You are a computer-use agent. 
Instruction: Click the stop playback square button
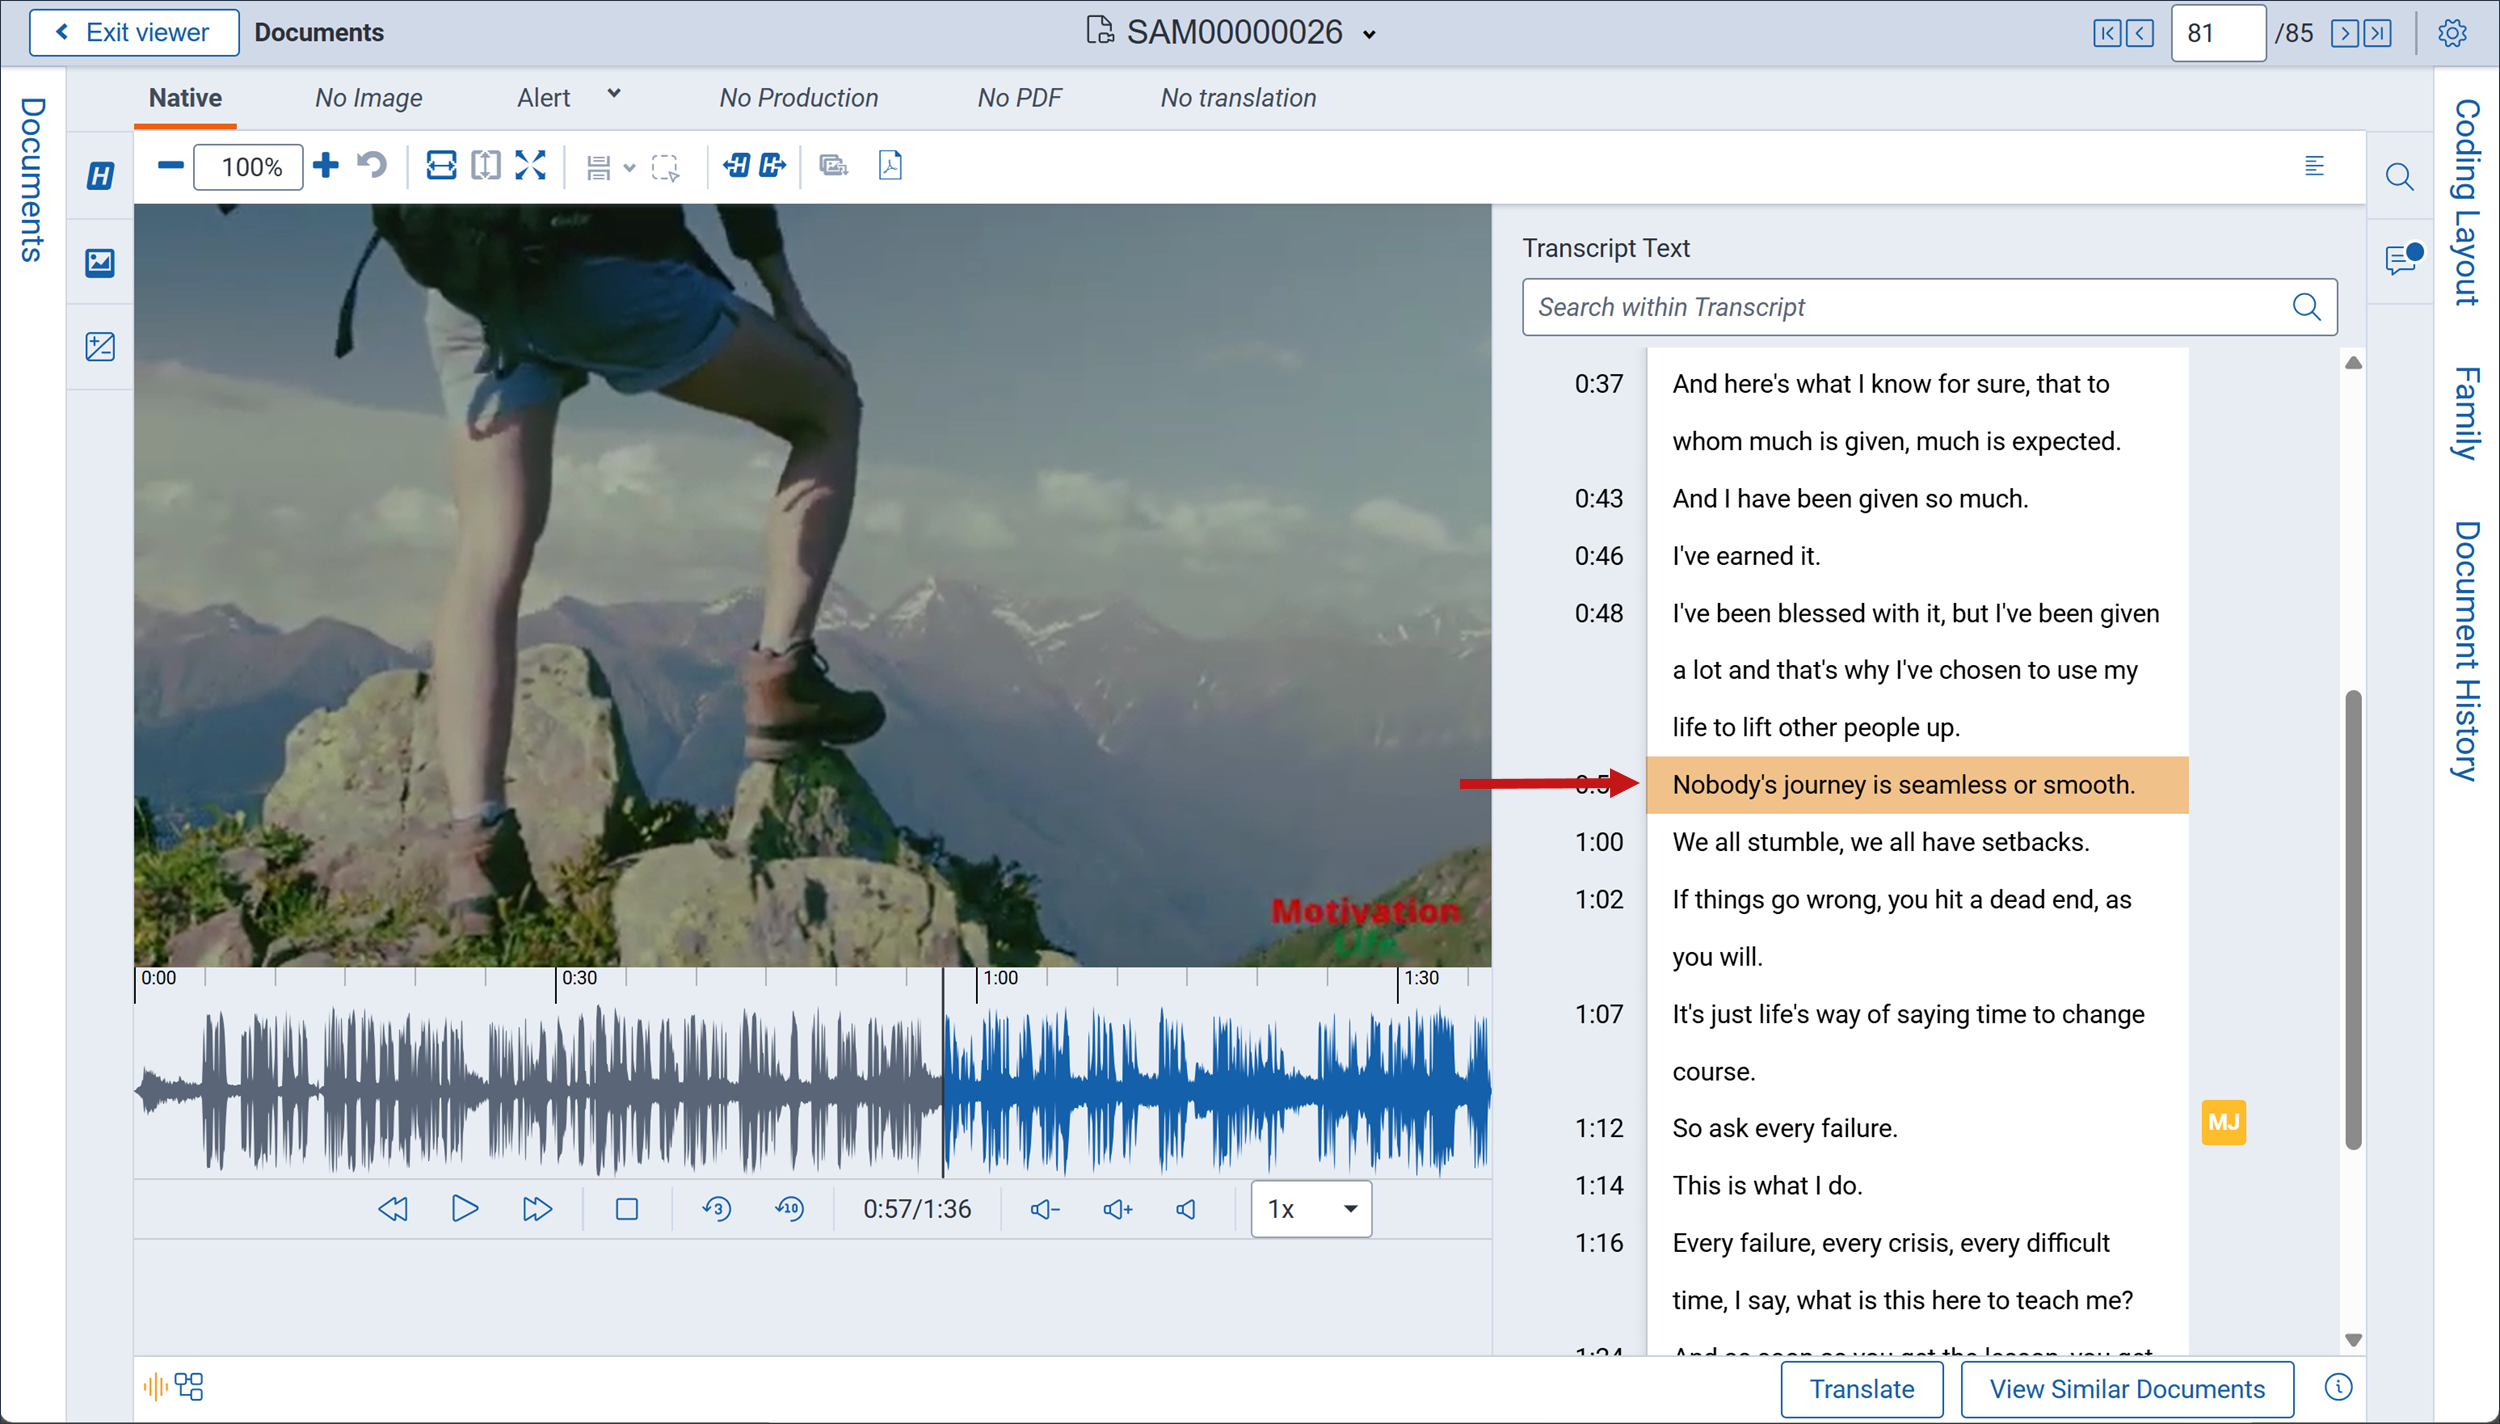[x=627, y=1209]
